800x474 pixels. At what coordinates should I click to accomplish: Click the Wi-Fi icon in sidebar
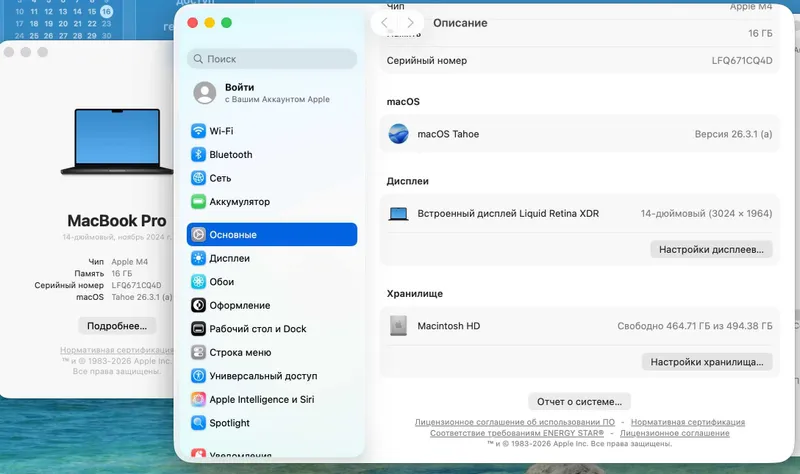(198, 131)
